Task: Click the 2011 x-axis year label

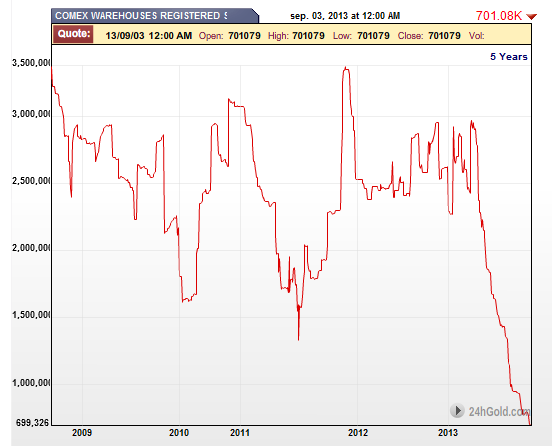Action: [240, 432]
